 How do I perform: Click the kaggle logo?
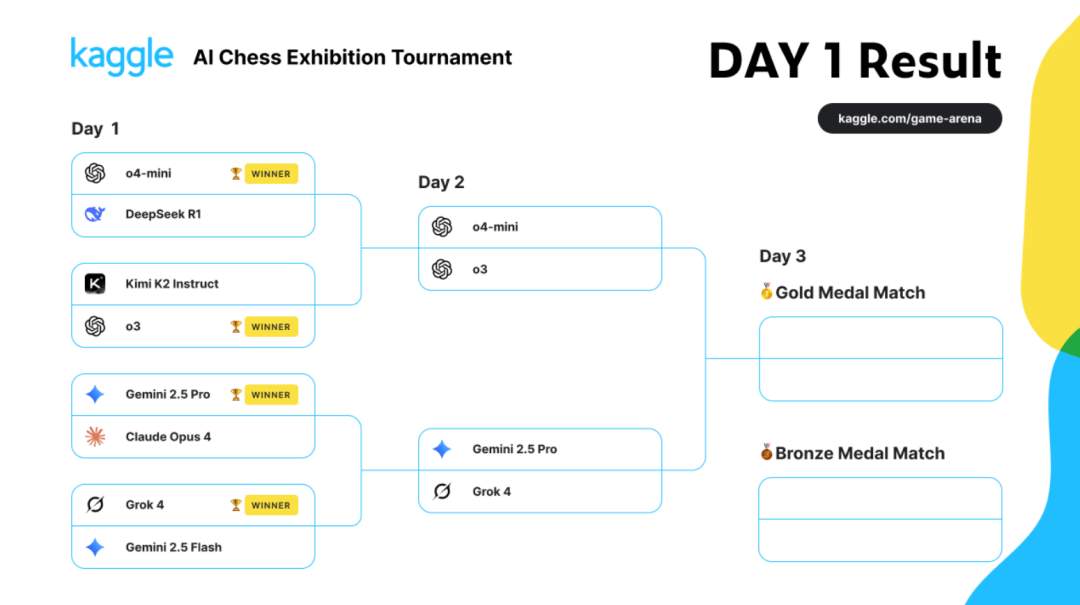point(122,57)
